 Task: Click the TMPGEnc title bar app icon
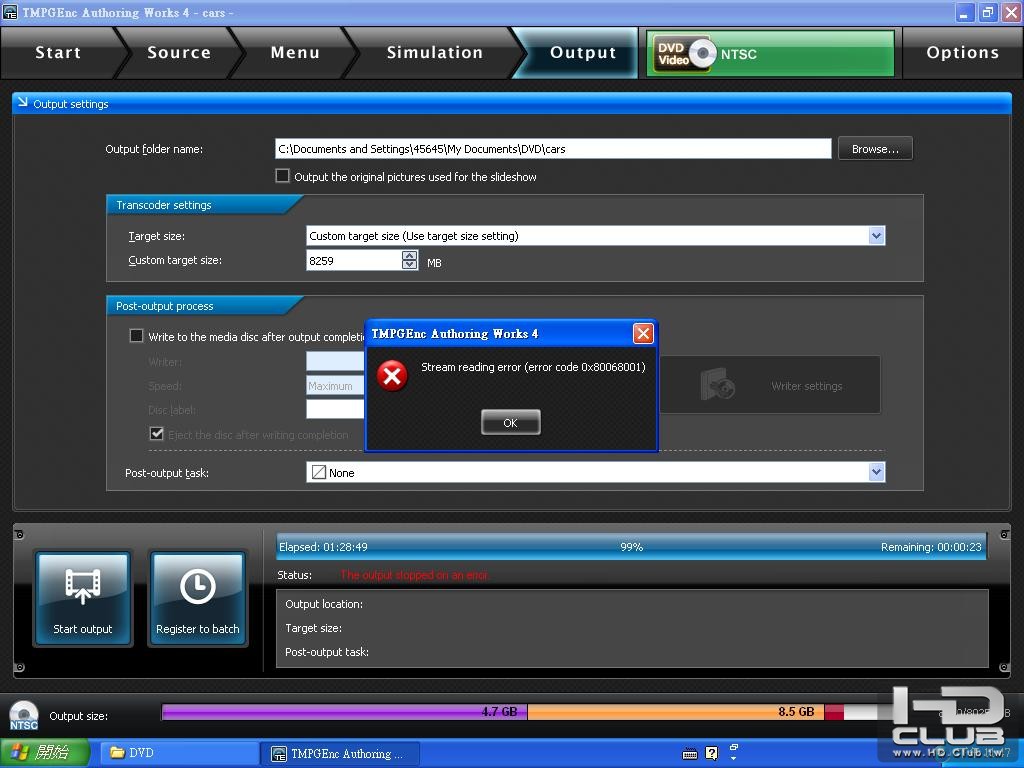point(10,12)
